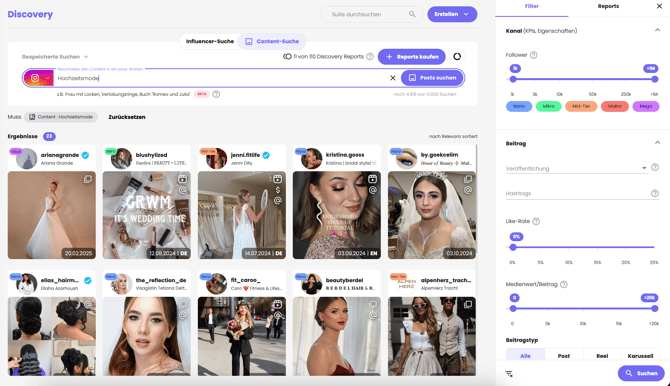Clear the Hochzeitsmode search text with X

[x=393, y=78]
